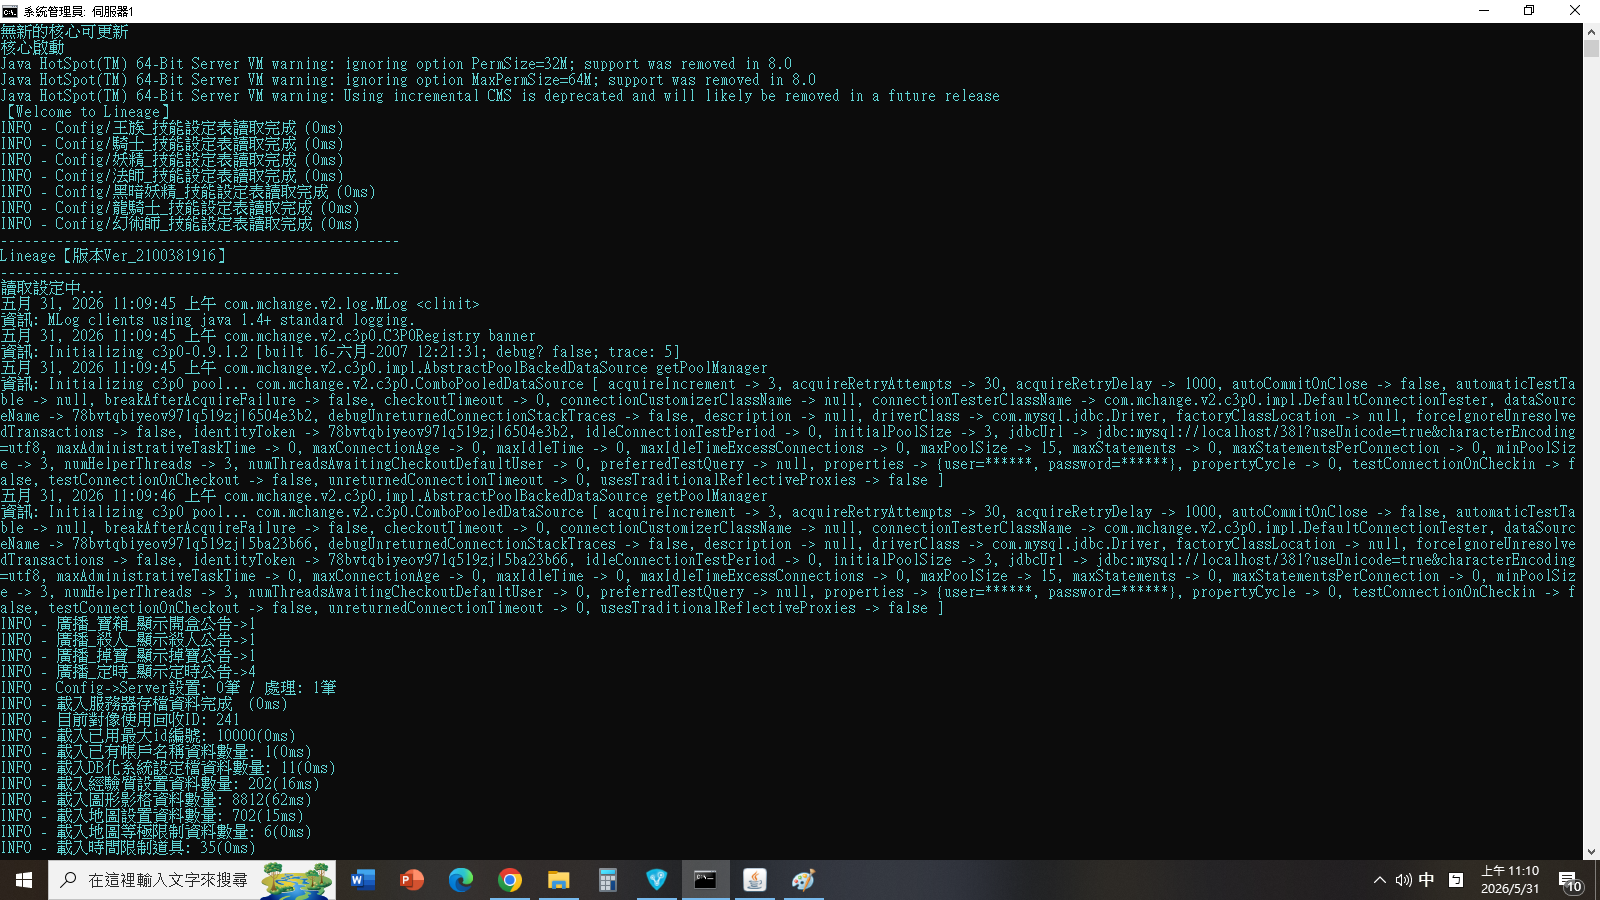The width and height of the screenshot is (1600, 900).
Task: Click the '【Welcome to Lineage】' text
Action: click(86, 112)
